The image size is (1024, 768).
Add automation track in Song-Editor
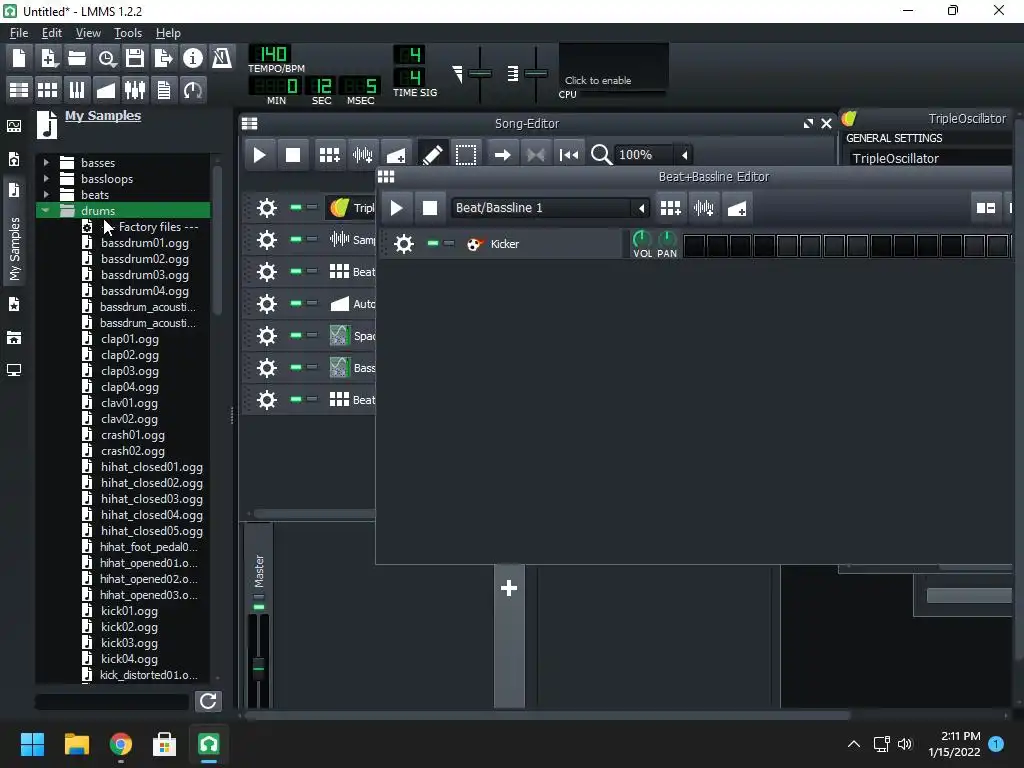[x=396, y=155]
